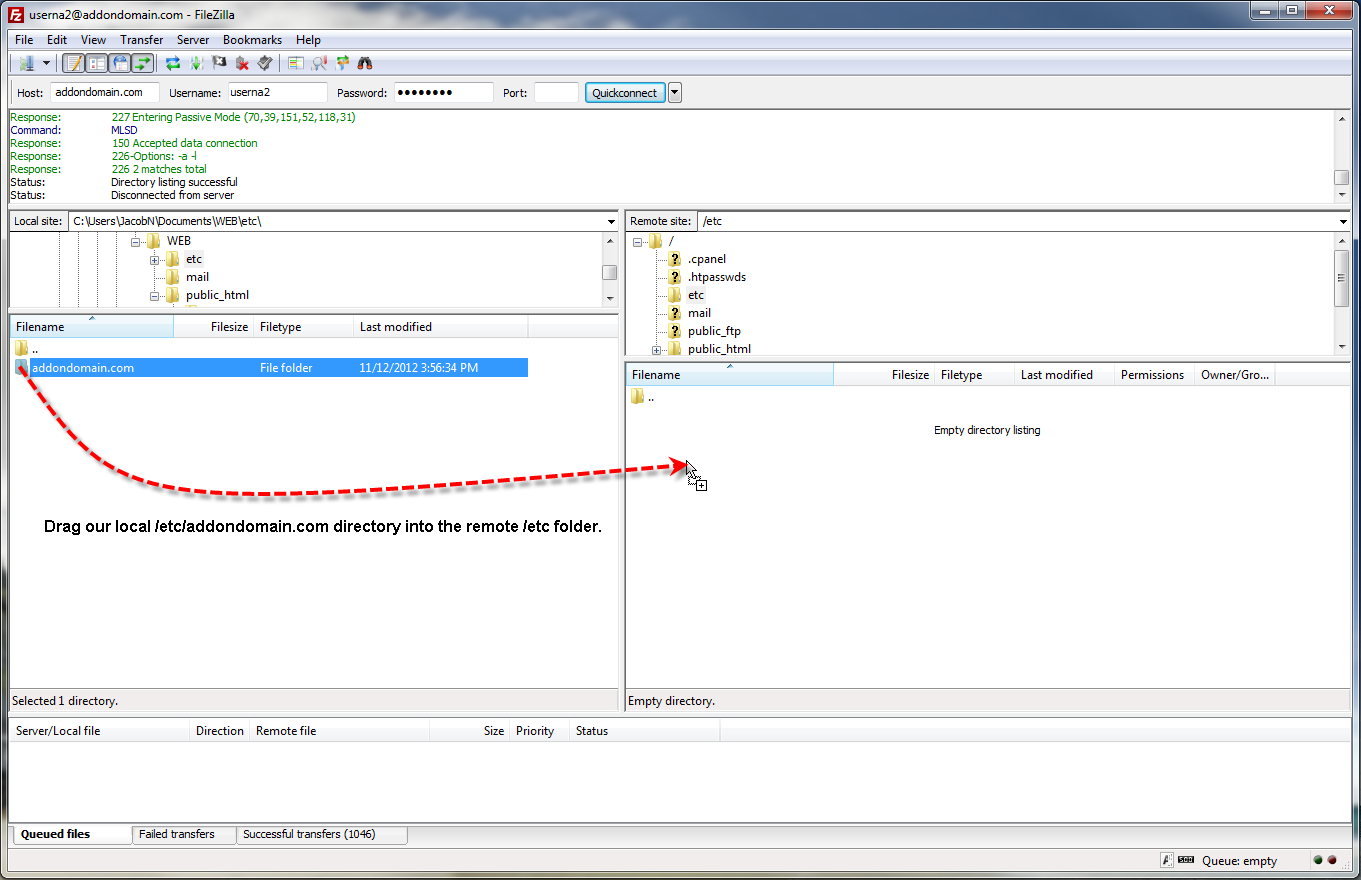Click the Refresh file lists icon
This screenshot has height=880, width=1361.
coord(173,63)
